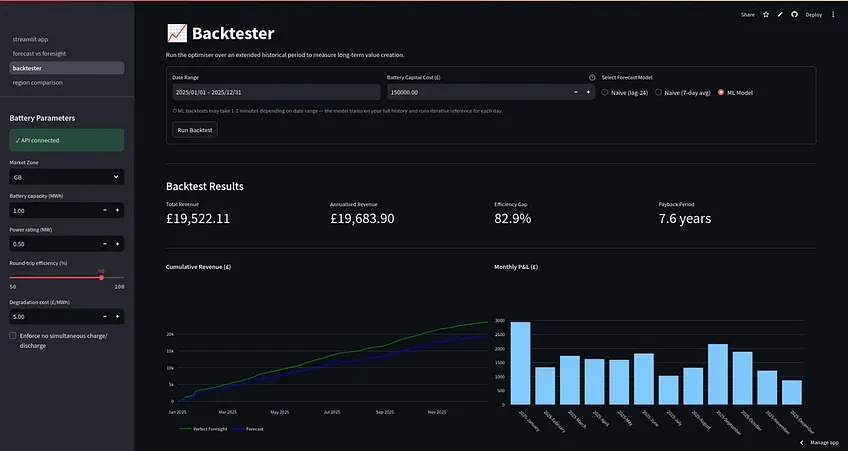The width and height of the screenshot is (848, 451).
Task: Decrease Degradation cost with minus
Action: 105,316
